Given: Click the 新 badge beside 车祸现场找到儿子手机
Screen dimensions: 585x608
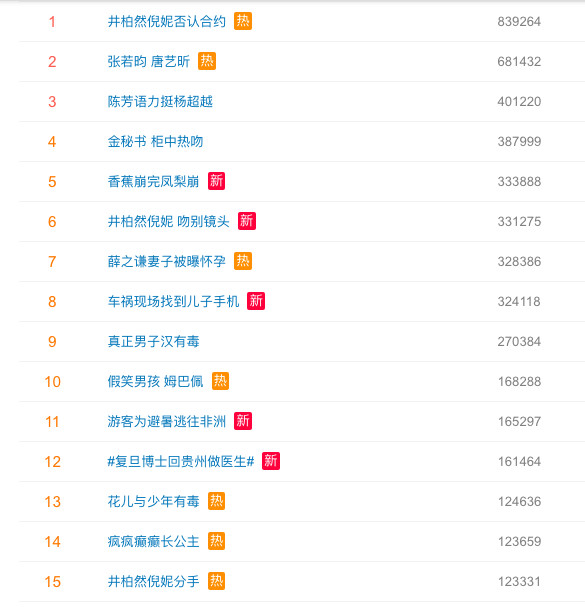Looking at the screenshot, I should [256, 301].
